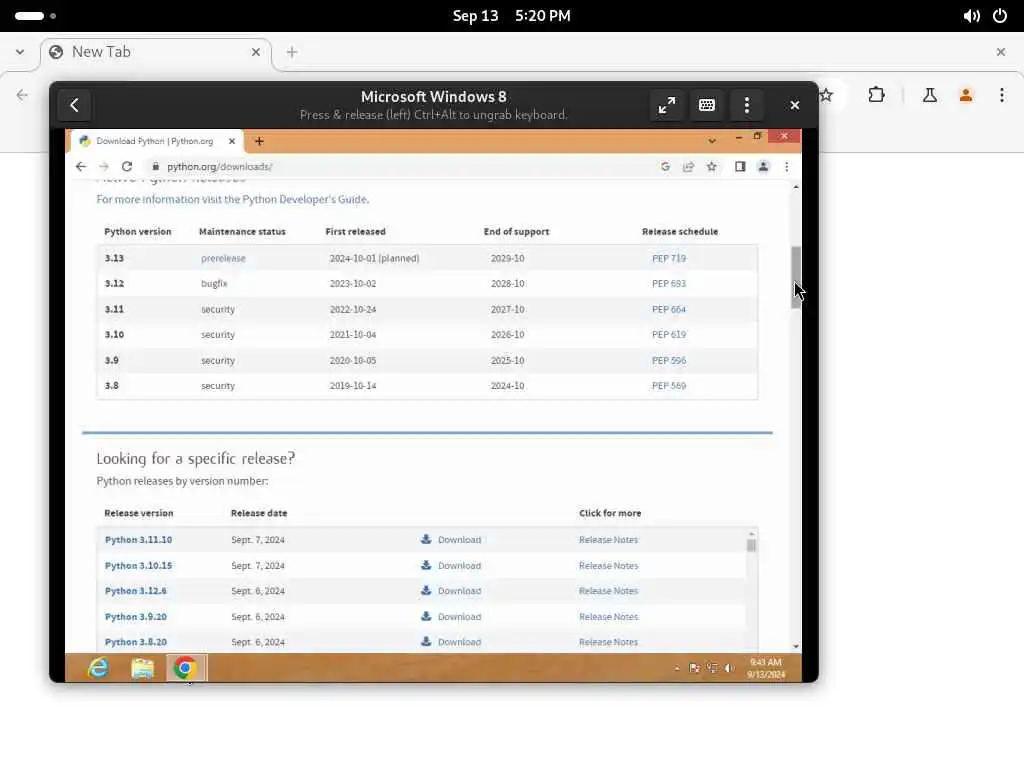Reload the python.org page in guest Chrome
1024x778 pixels.
[127, 167]
